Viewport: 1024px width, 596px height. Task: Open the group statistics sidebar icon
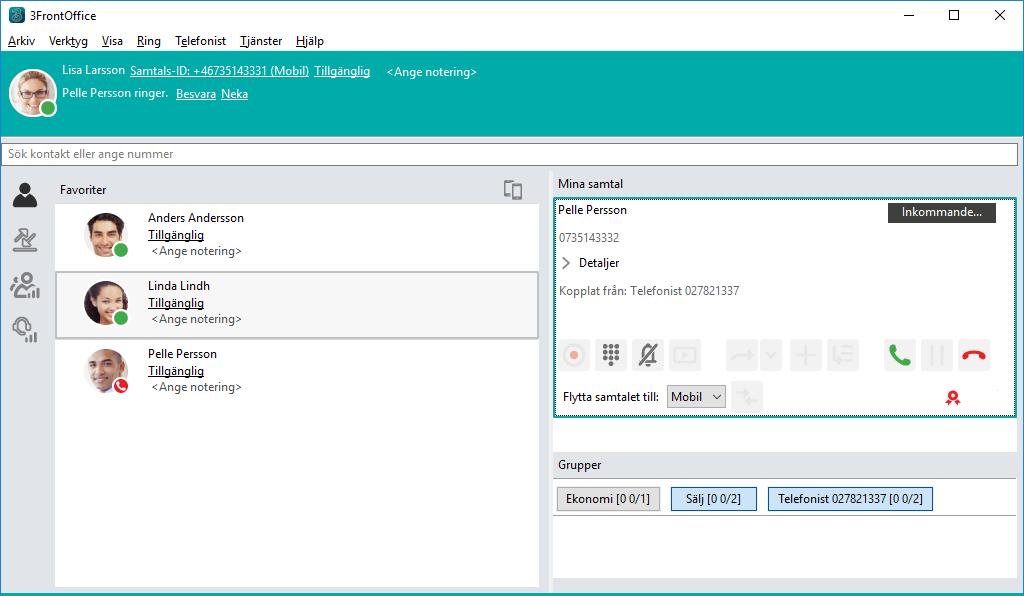coord(25,285)
